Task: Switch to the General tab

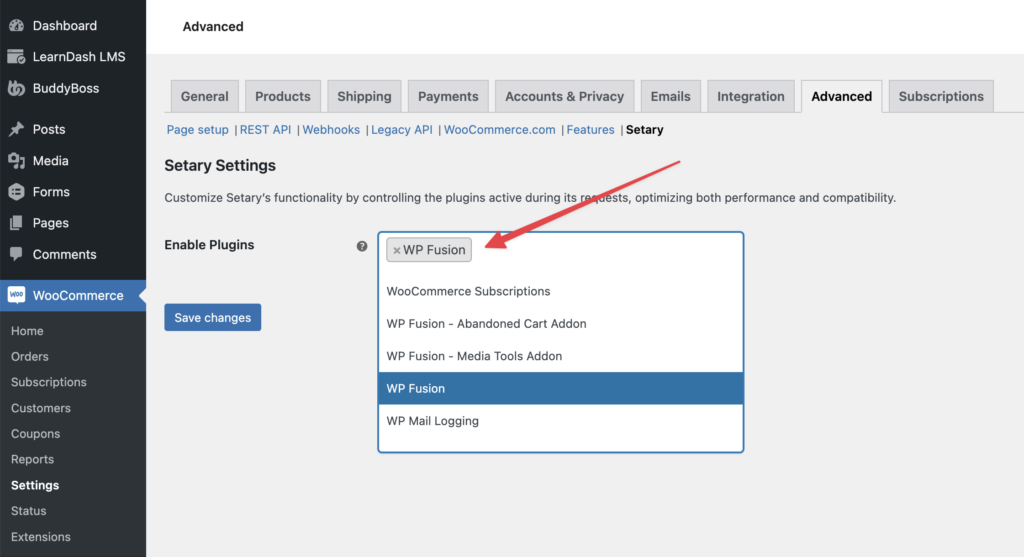Action: coord(204,96)
